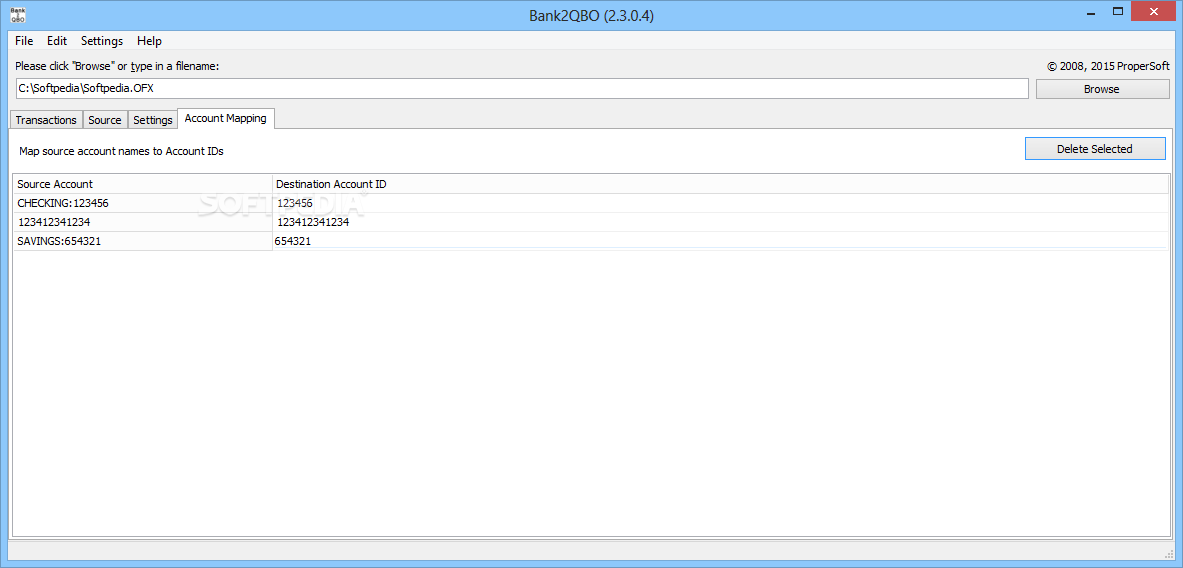1183x568 pixels.
Task: Click the Delete Selected button
Action: click(1095, 149)
